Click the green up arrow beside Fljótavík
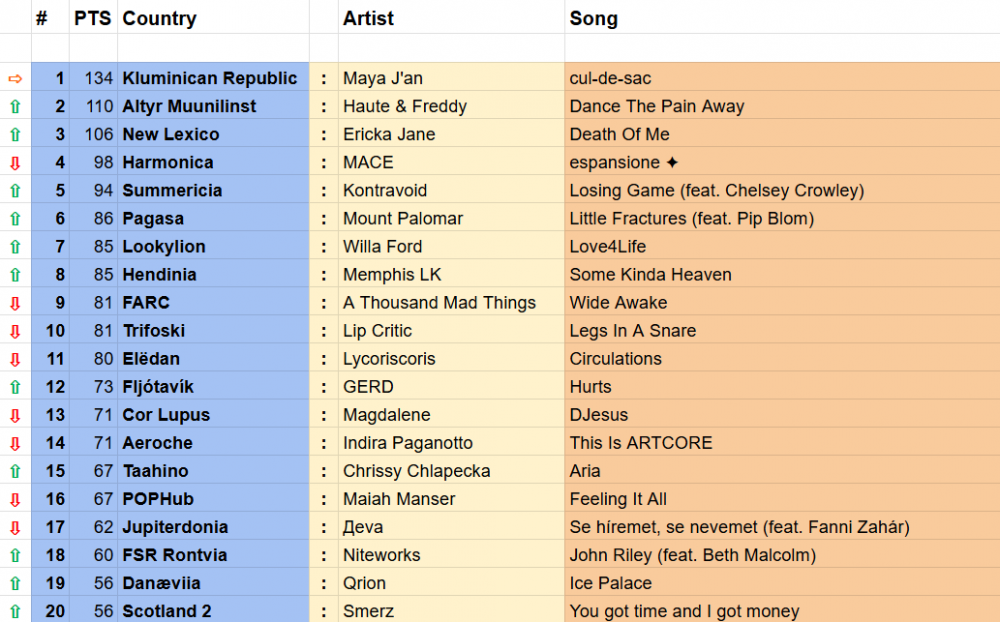 pyautogui.click(x=15, y=386)
